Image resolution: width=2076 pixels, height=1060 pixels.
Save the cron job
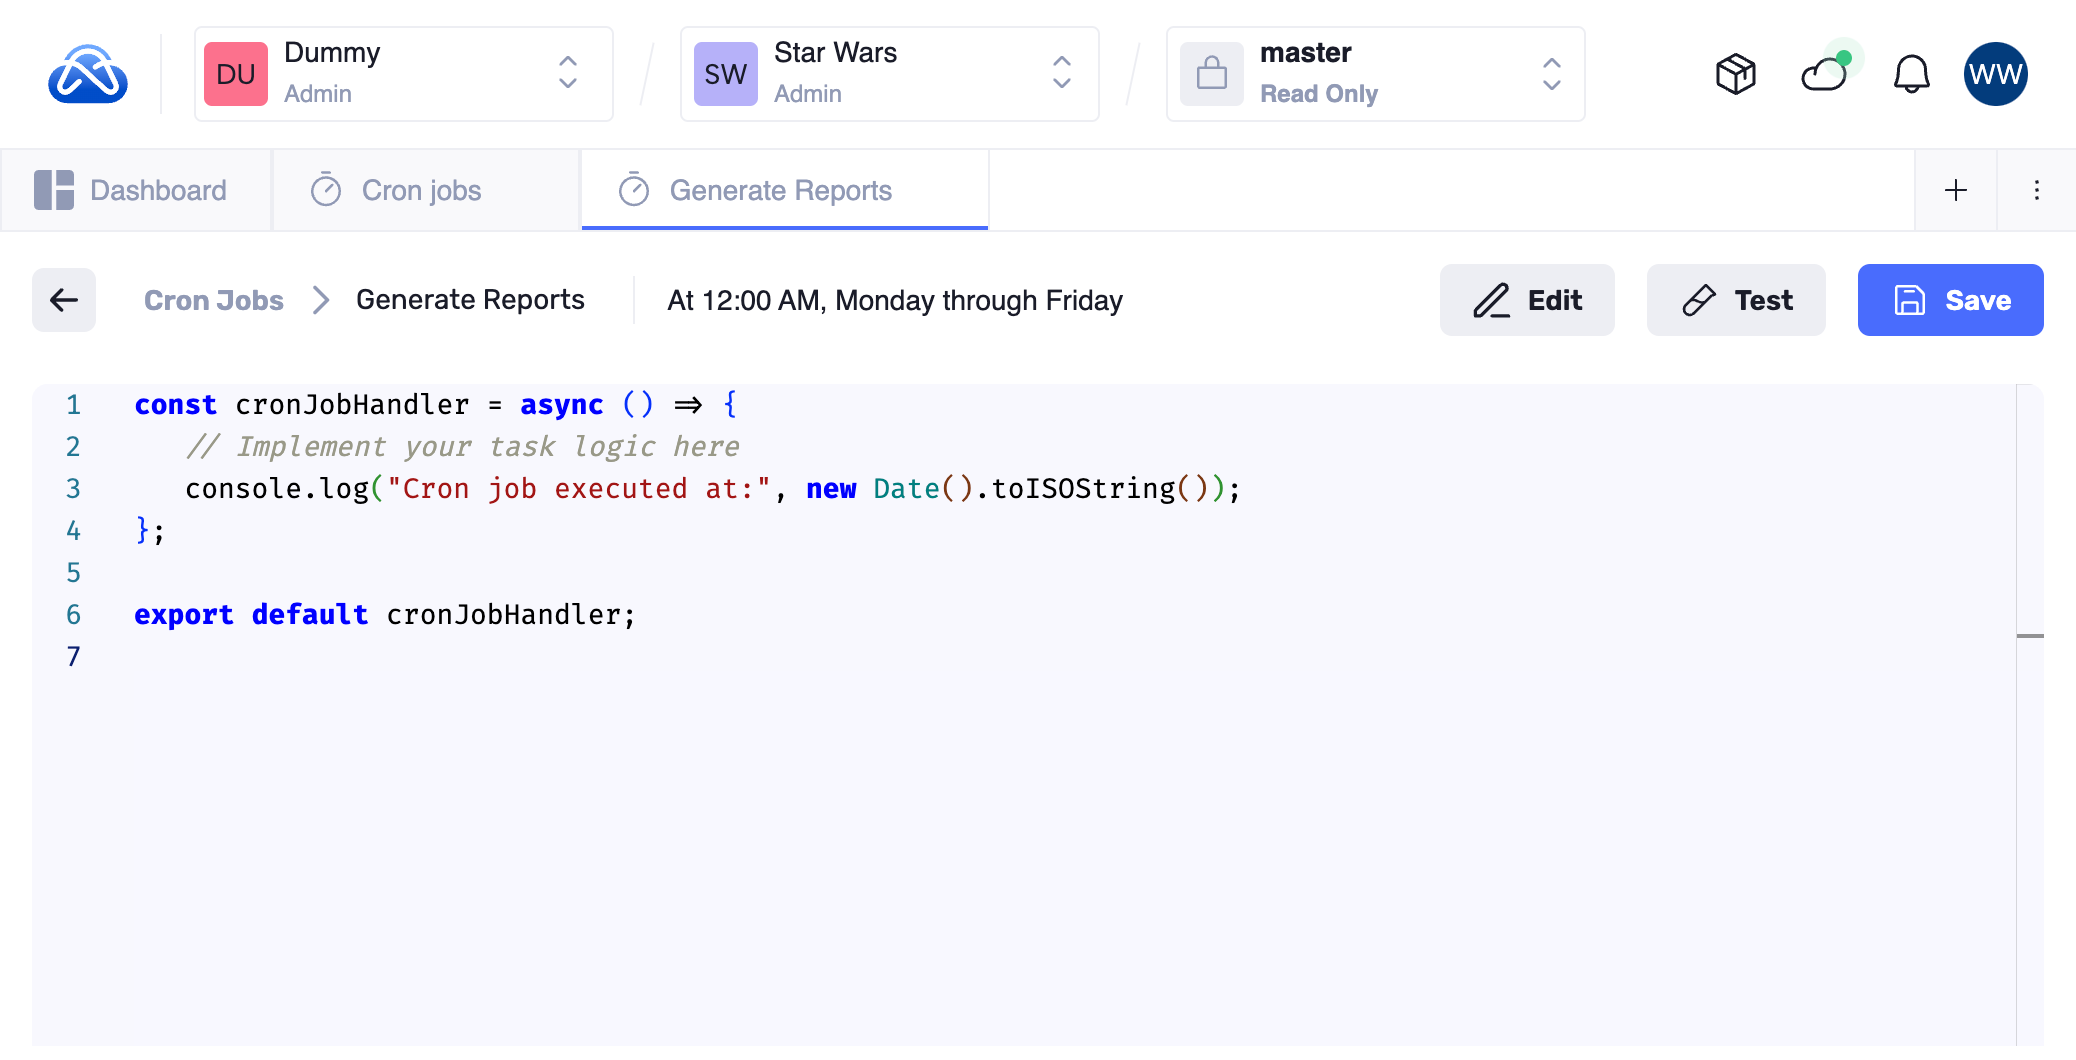(x=1950, y=300)
